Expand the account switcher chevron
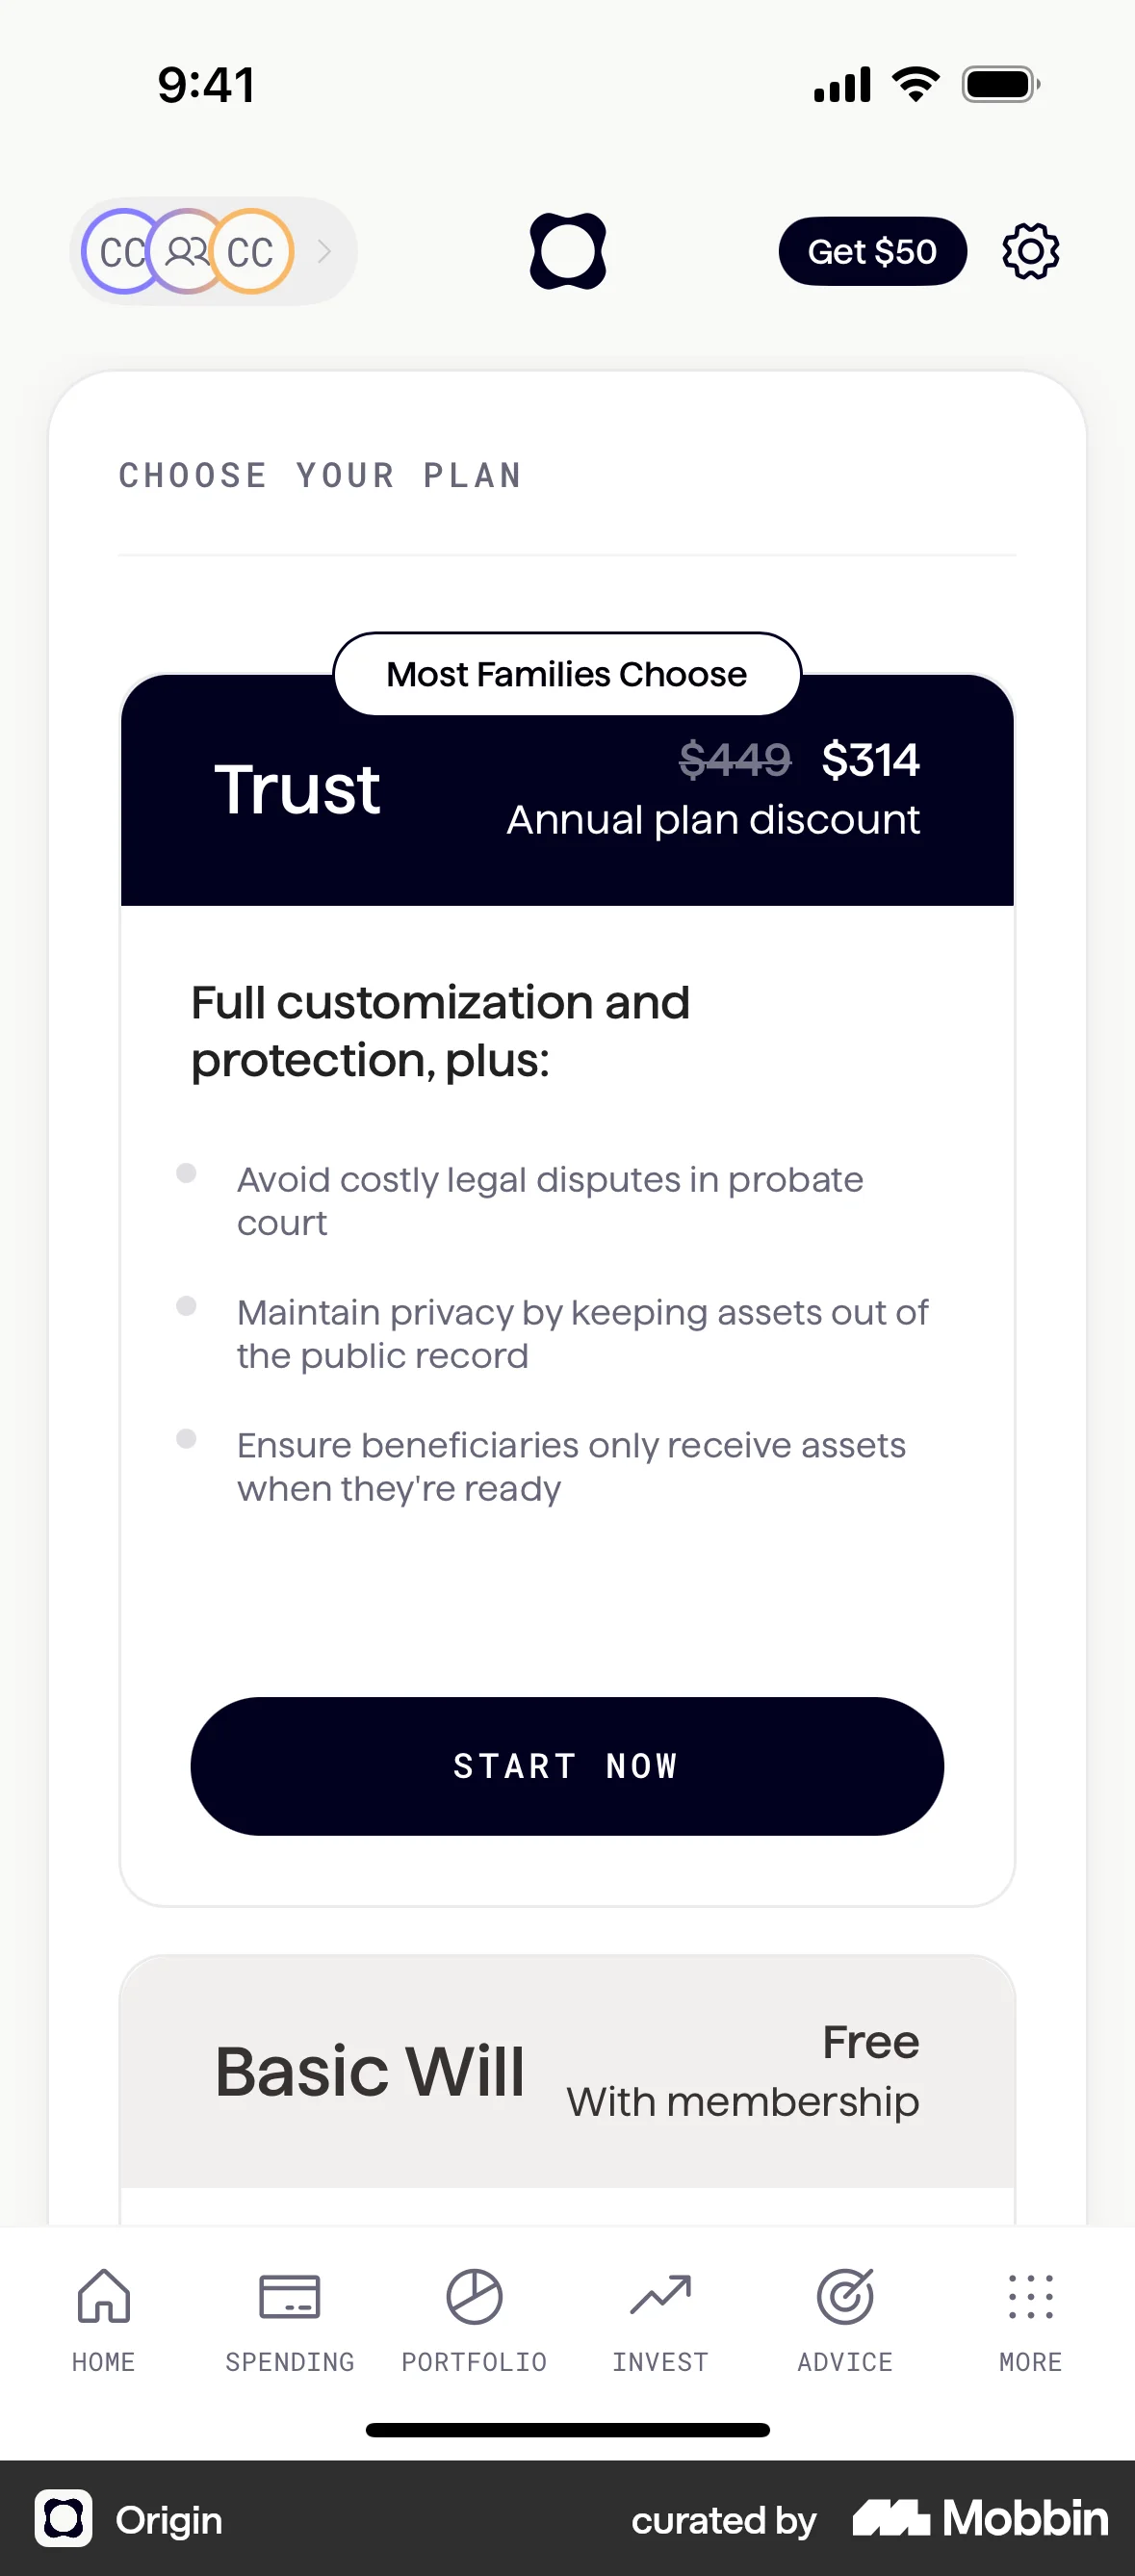The height and width of the screenshot is (2576, 1135). point(323,252)
